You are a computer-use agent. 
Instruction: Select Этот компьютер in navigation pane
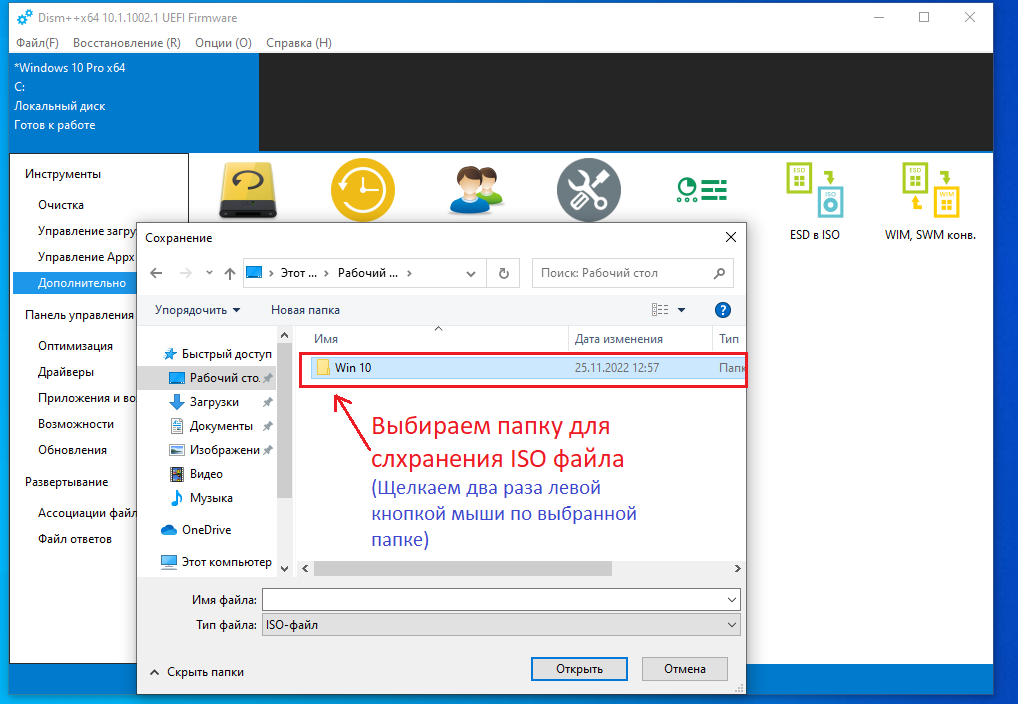[217, 562]
